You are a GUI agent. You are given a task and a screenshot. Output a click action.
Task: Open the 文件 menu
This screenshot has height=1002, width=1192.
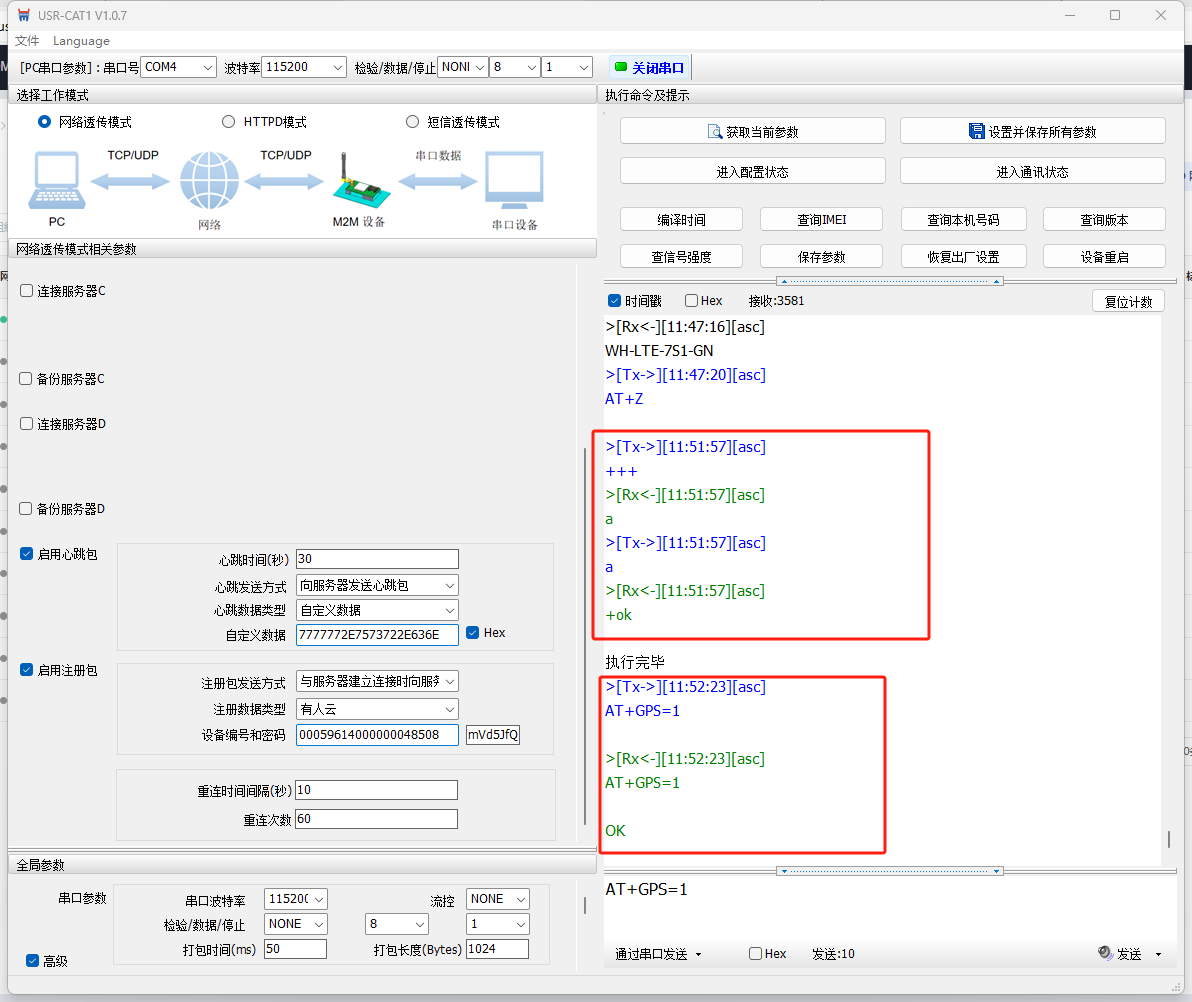click(x=27, y=41)
